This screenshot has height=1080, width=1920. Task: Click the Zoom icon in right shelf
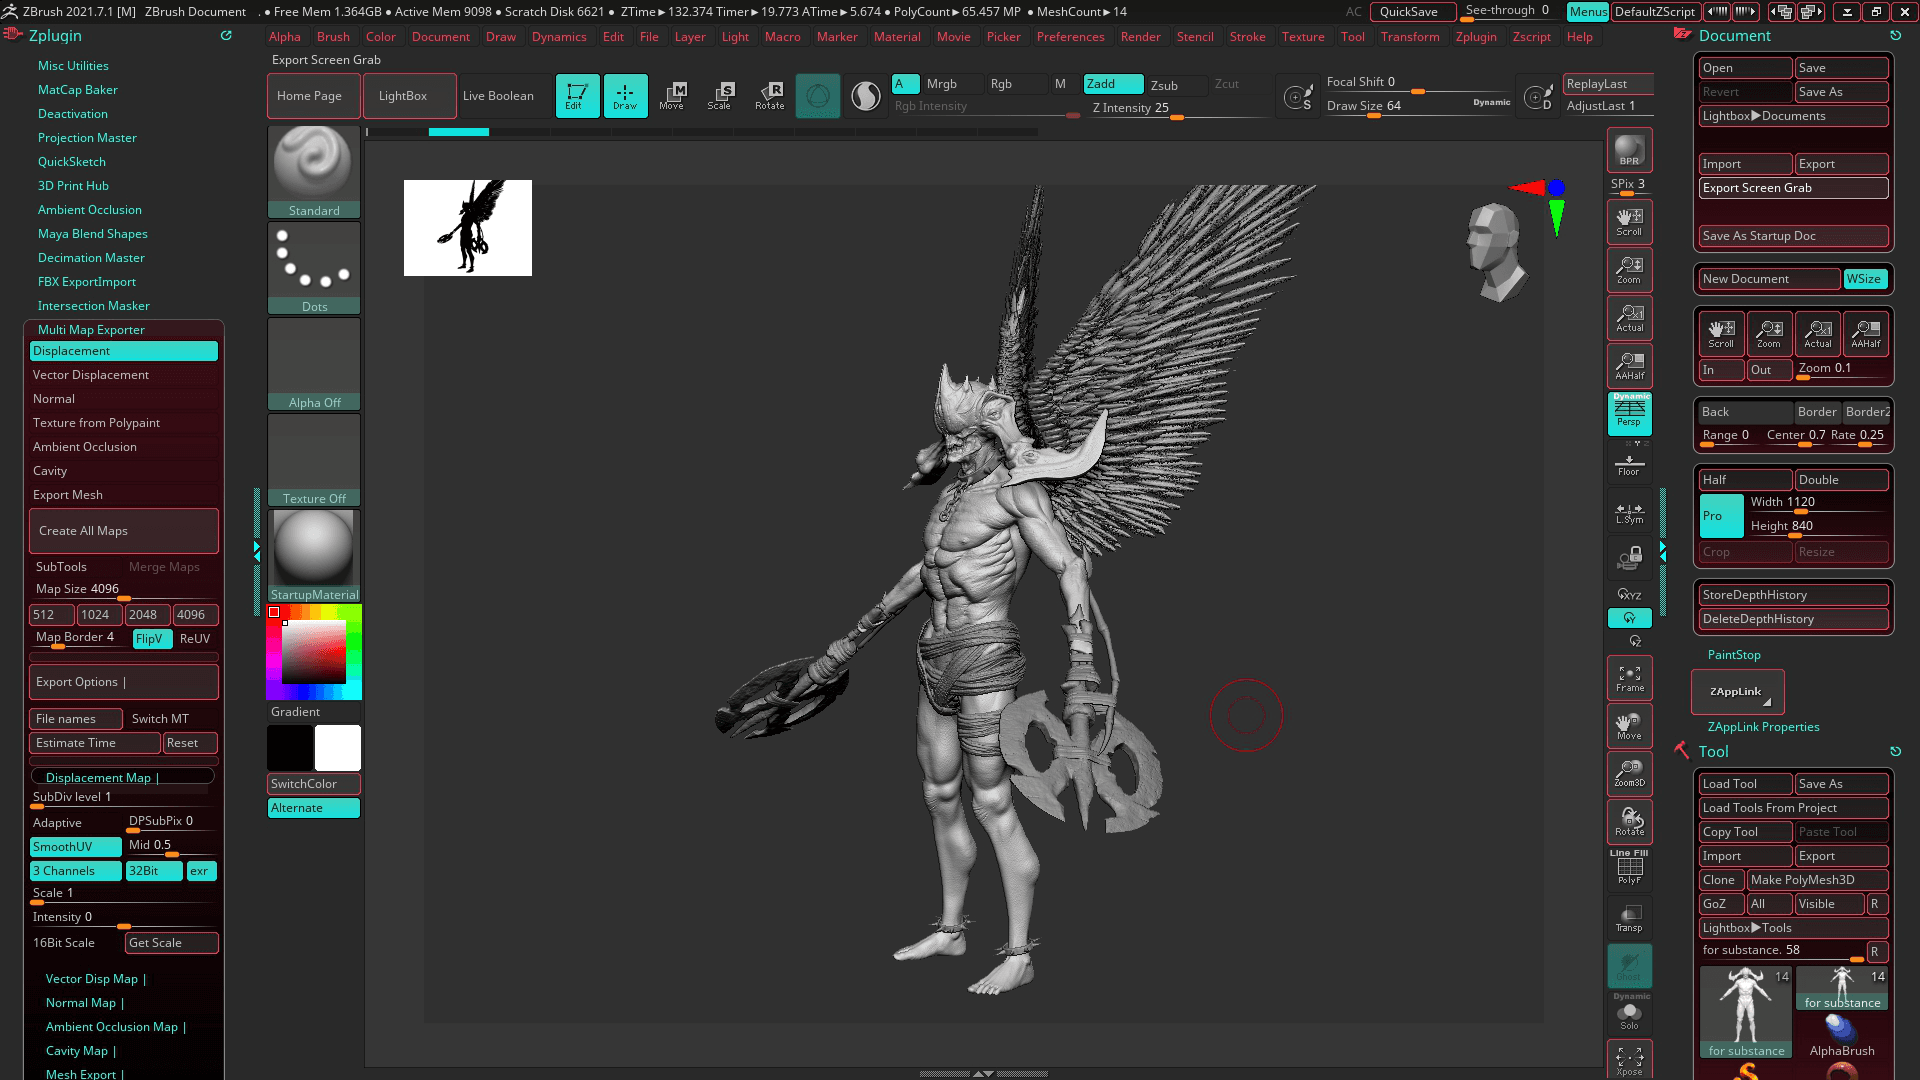click(1629, 270)
